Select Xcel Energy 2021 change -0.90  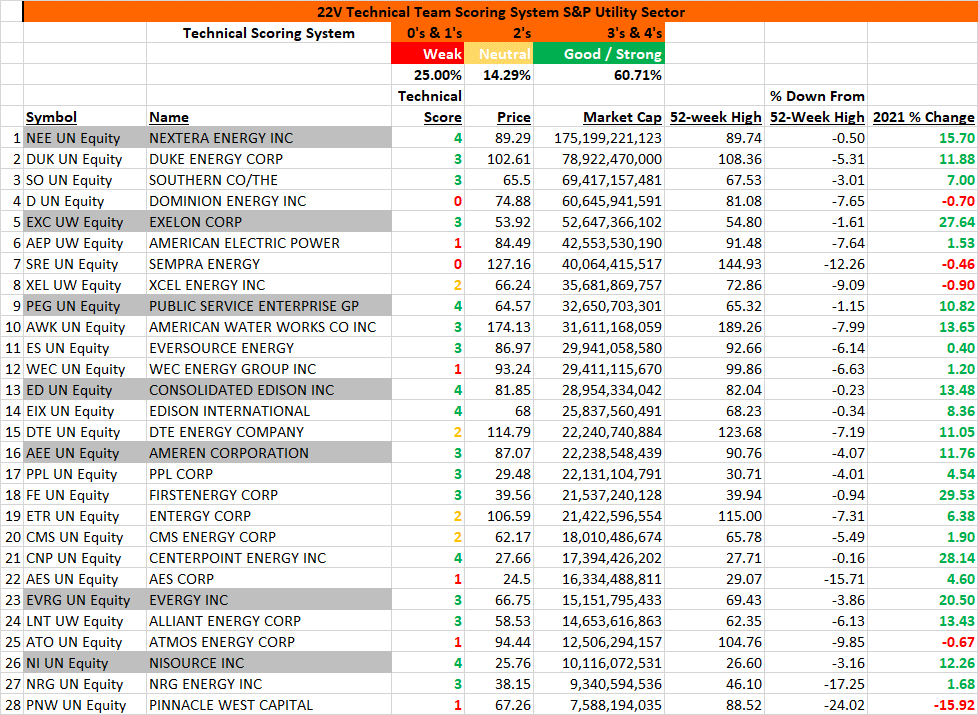click(x=922, y=285)
